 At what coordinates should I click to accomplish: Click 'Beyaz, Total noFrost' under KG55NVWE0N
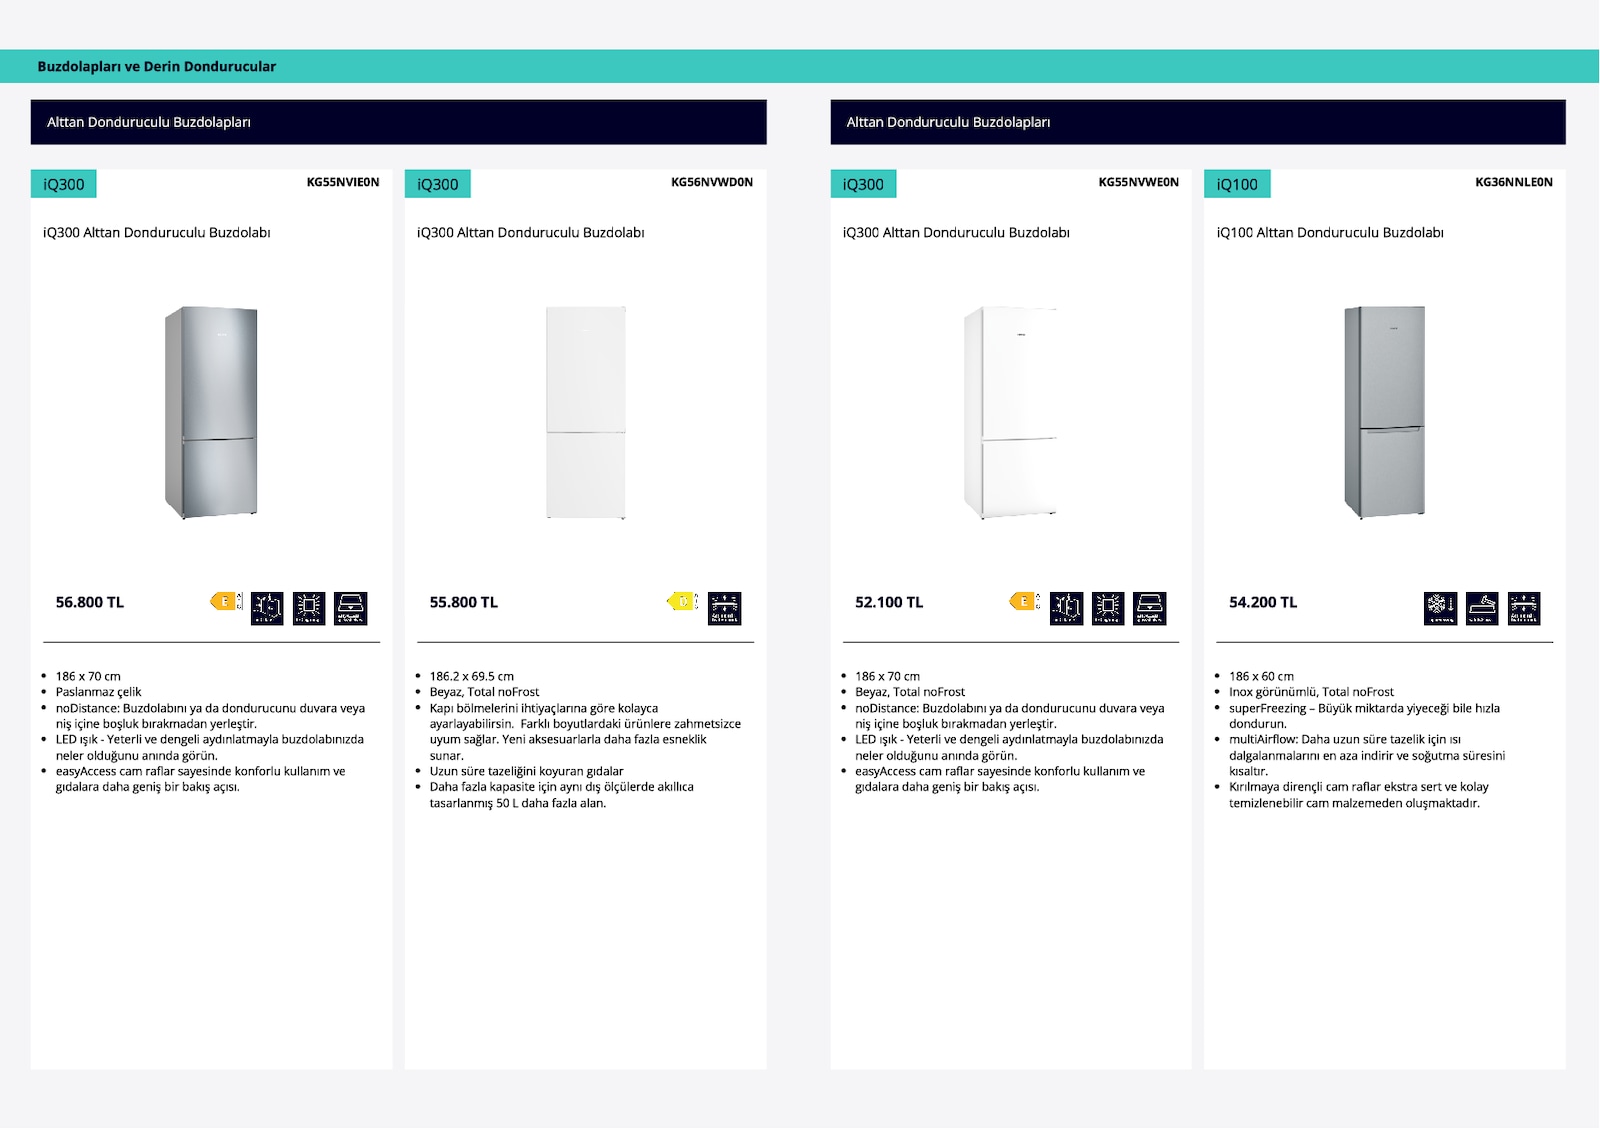click(x=910, y=692)
